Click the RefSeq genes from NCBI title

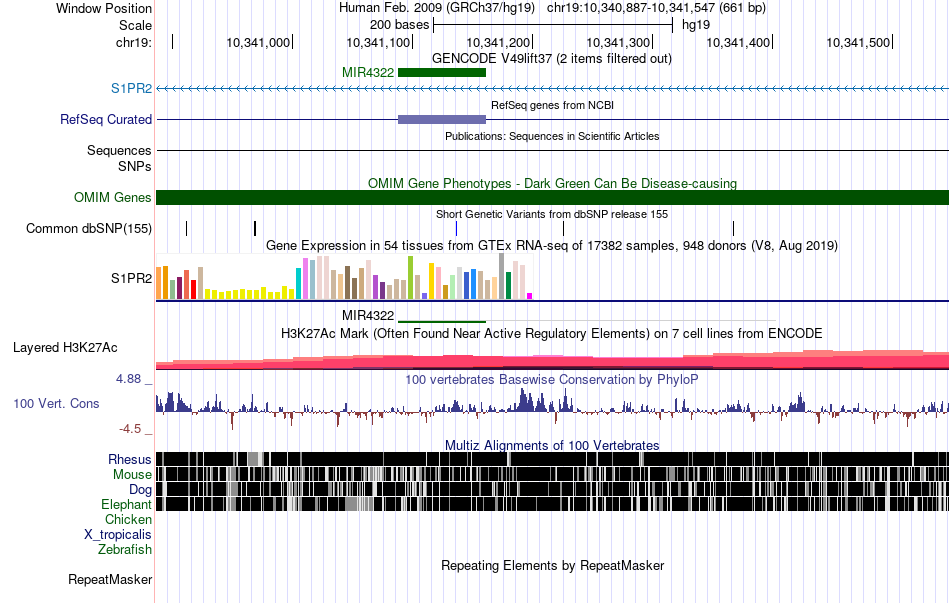553,105
